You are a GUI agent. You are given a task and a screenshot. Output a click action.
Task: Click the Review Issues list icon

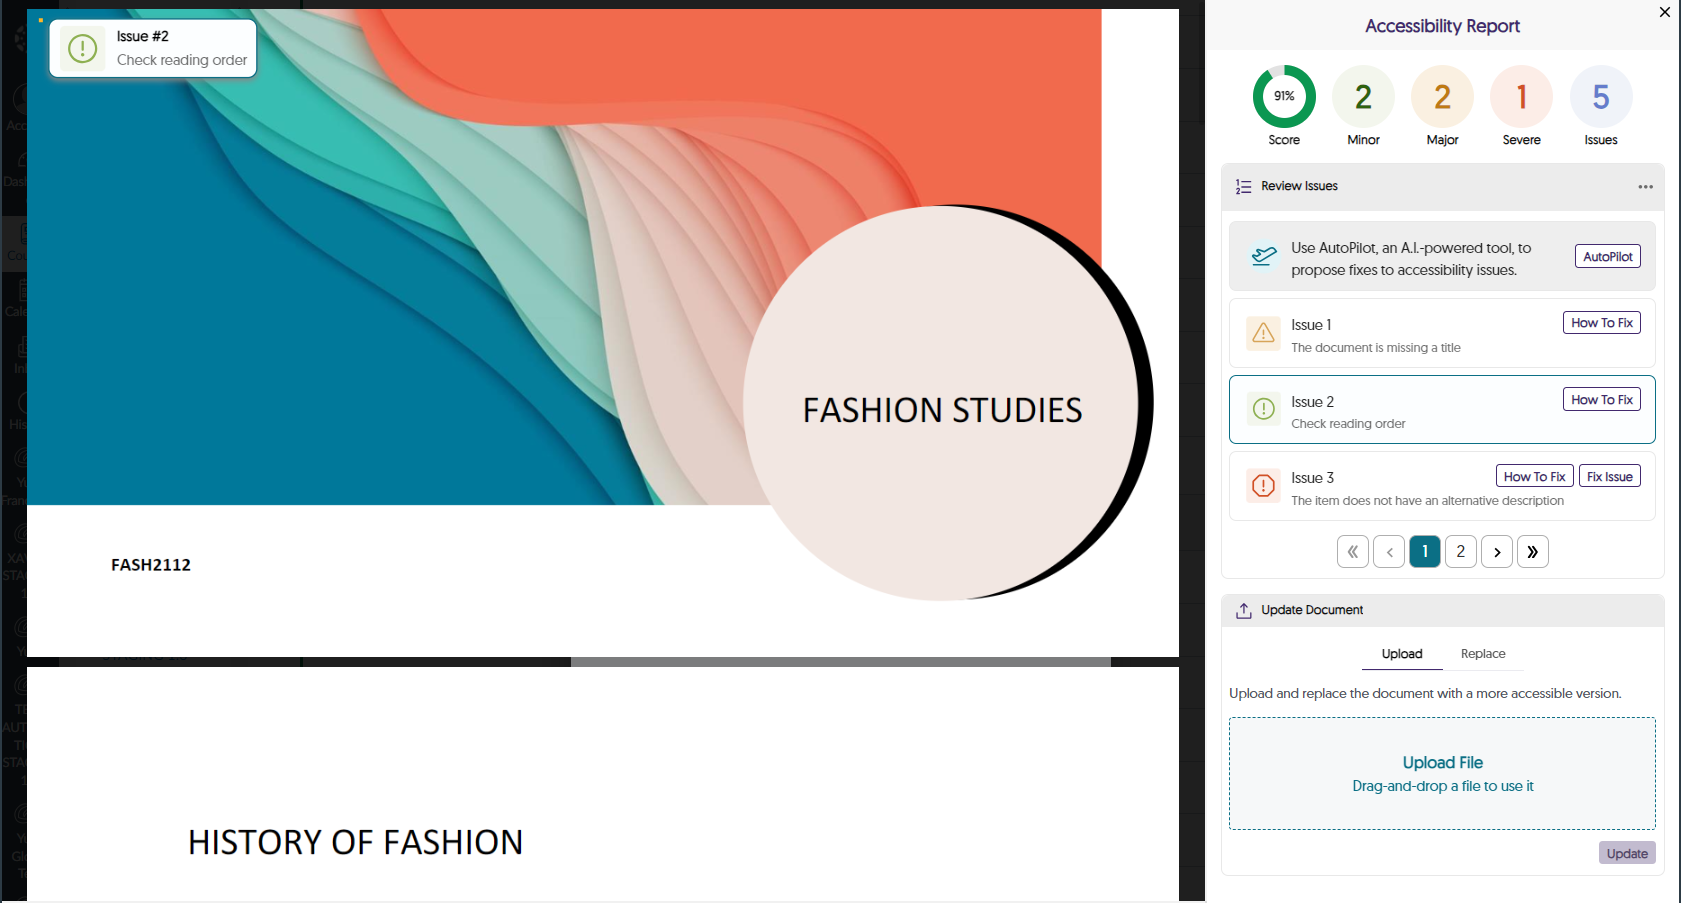1243,187
